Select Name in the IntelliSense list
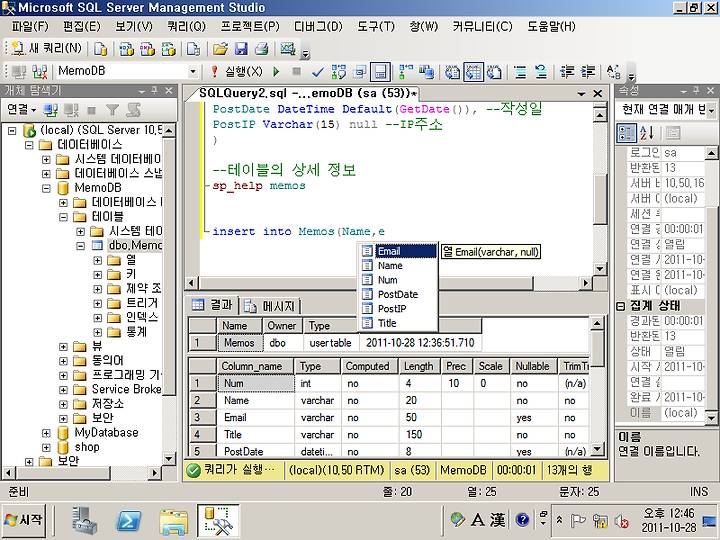This screenshot has width=720, height=540. click(399, 265)
